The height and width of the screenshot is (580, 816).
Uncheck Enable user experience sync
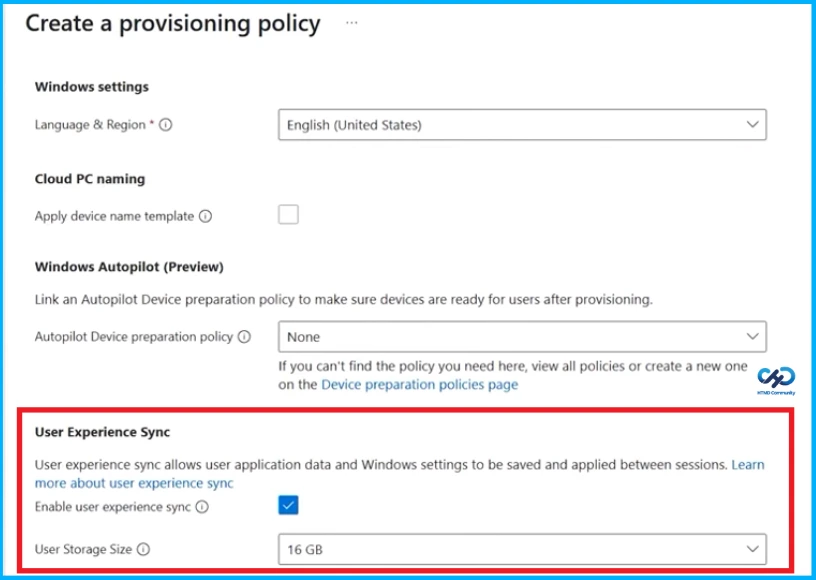click(288, 505)
